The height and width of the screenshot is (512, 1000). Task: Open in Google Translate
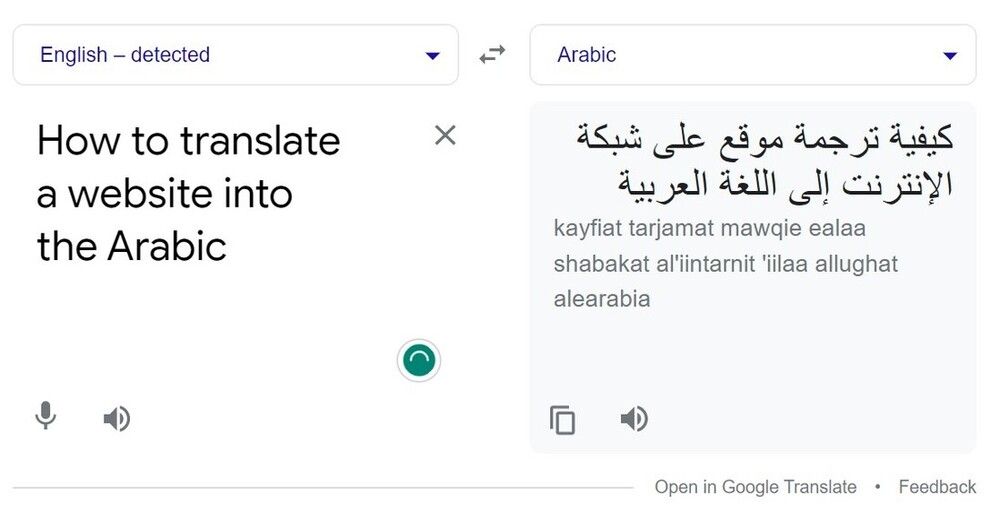[x=755, y=487]
